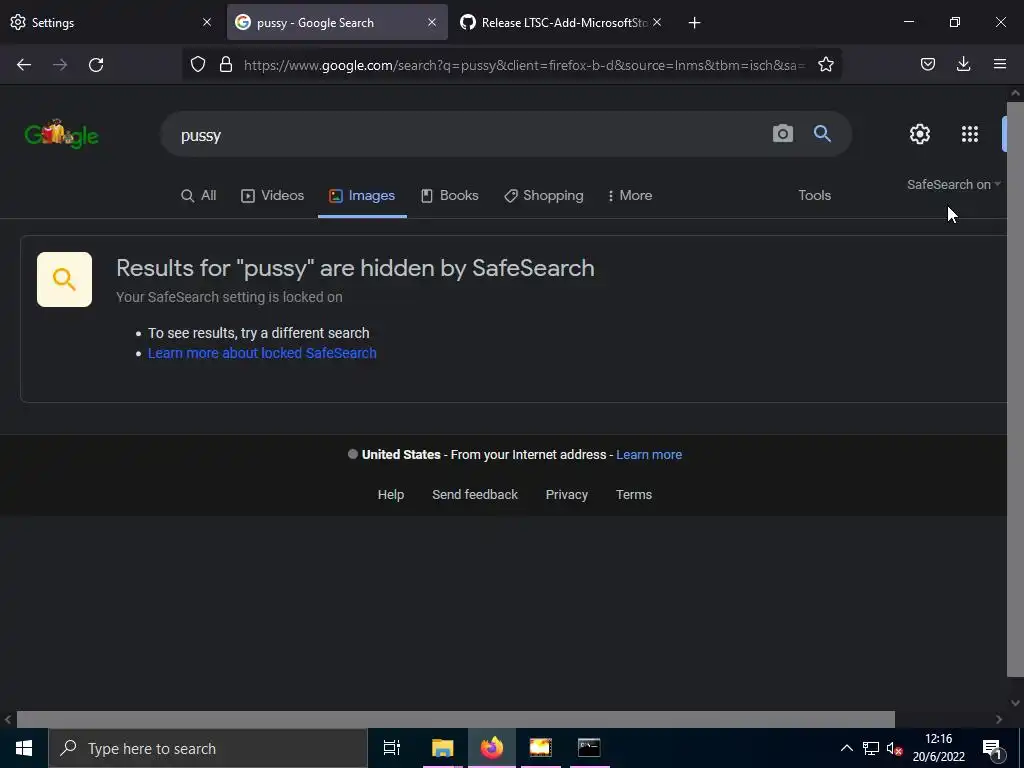Click the Windows Type here to search box

[208, 748]
